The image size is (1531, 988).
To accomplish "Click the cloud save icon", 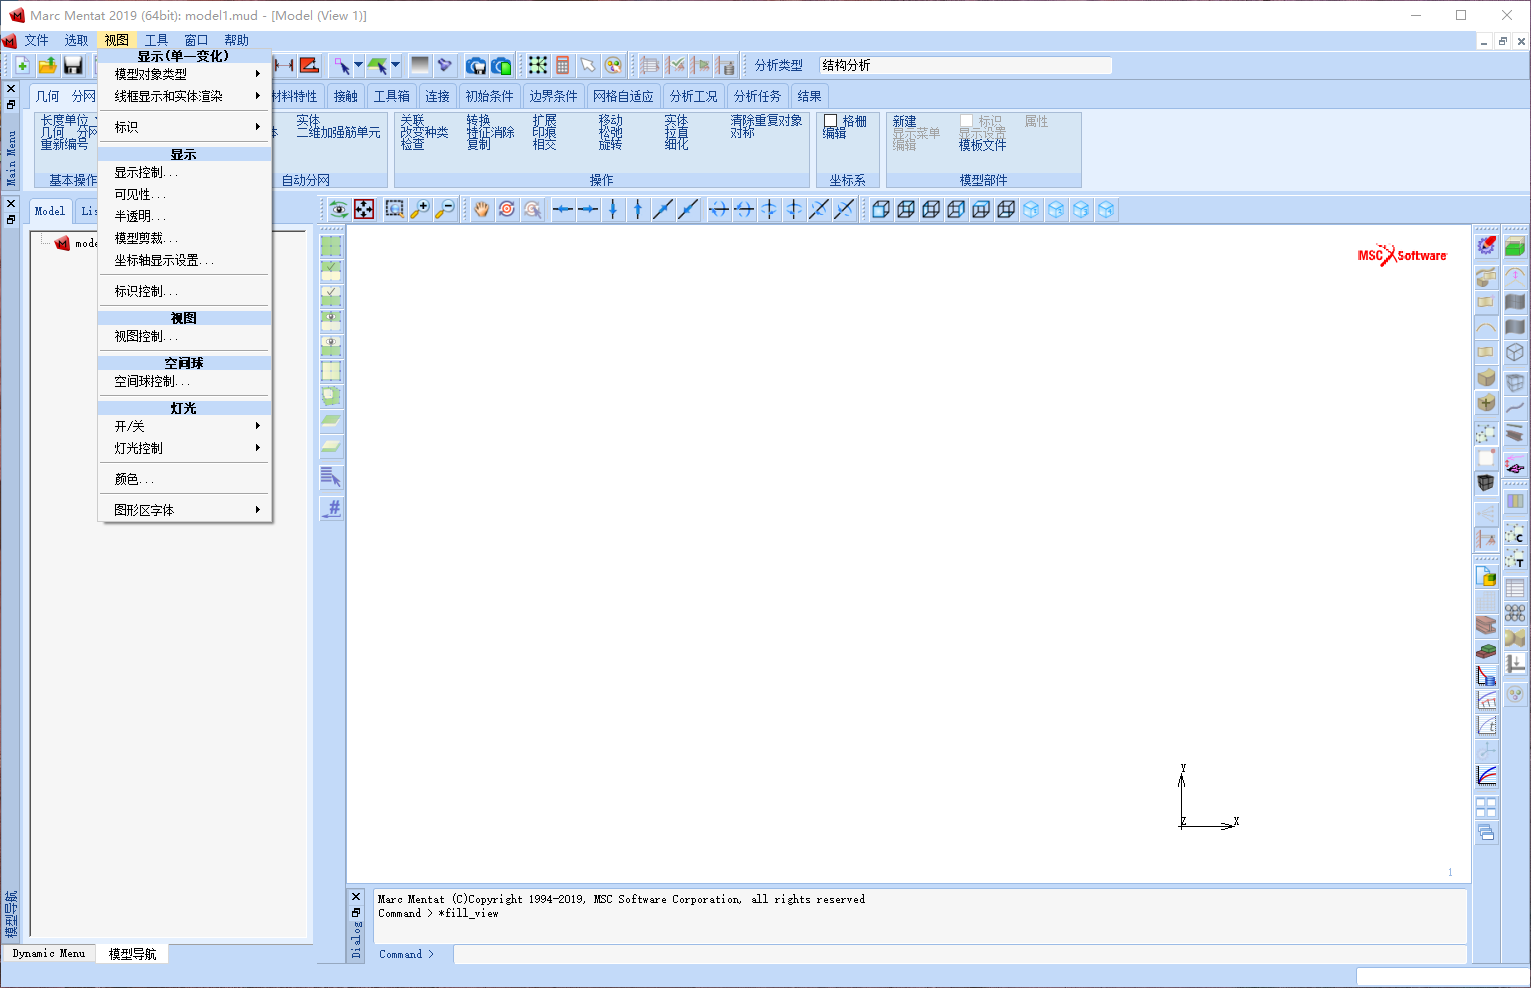I will (x=477, y=65).
